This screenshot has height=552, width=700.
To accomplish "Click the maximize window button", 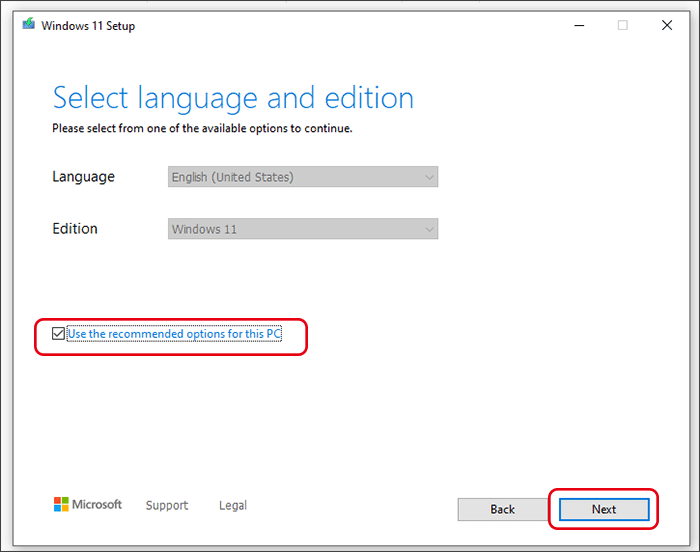I will click(622, 25).
